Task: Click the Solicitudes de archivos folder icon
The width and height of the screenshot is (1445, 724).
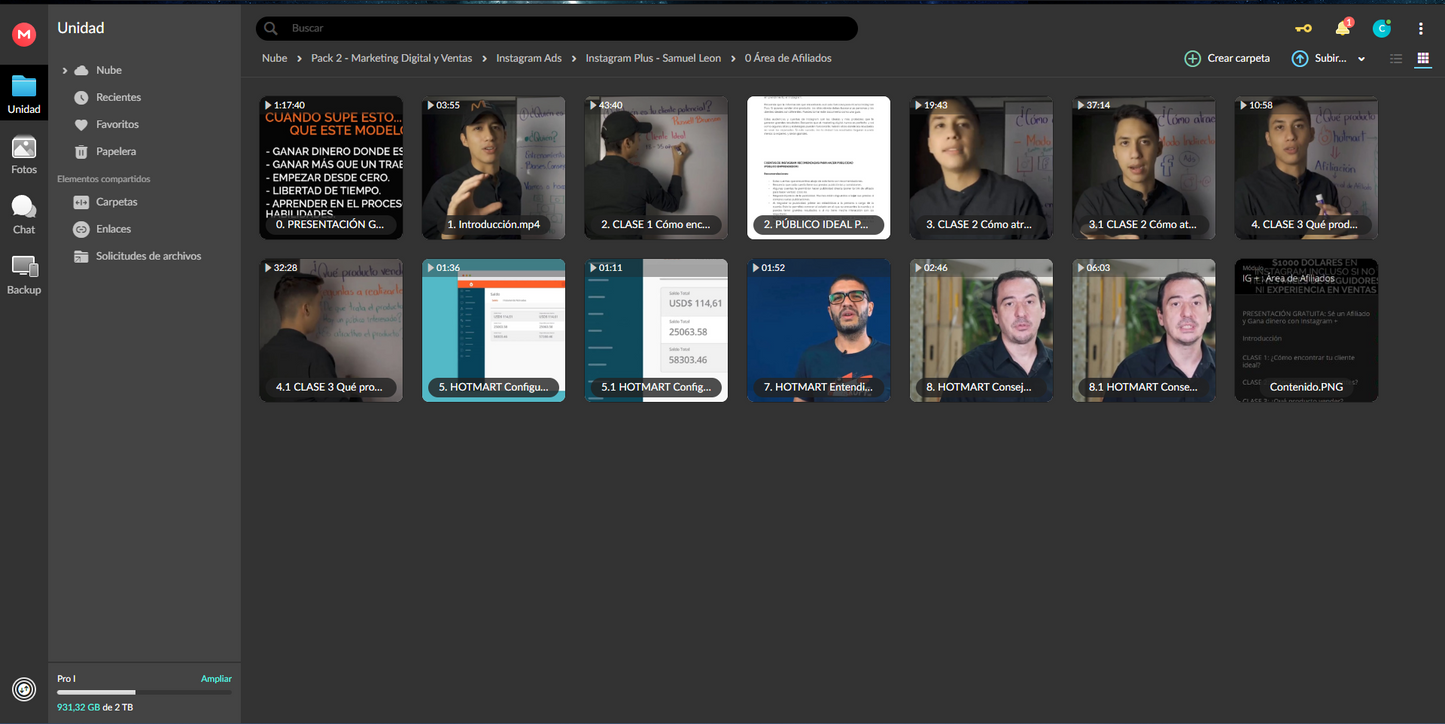Action: 81,256
